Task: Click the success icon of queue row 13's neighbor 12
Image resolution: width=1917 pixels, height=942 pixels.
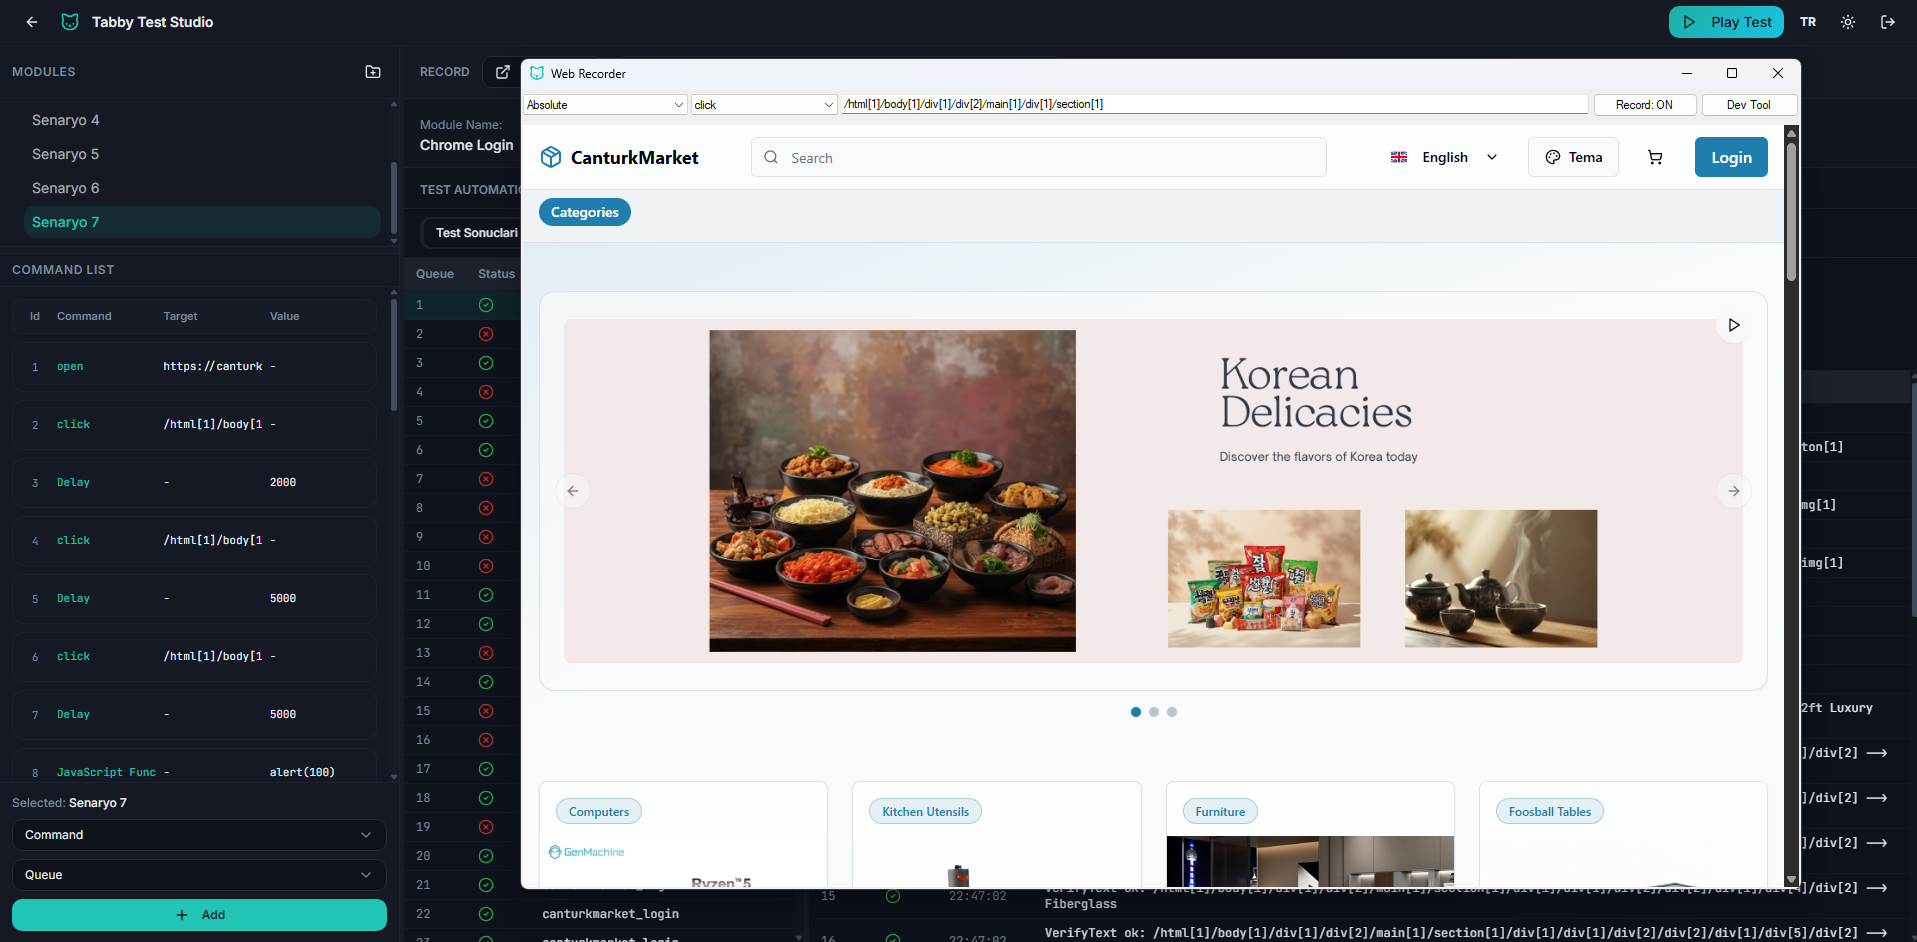Action: point(486,624)
